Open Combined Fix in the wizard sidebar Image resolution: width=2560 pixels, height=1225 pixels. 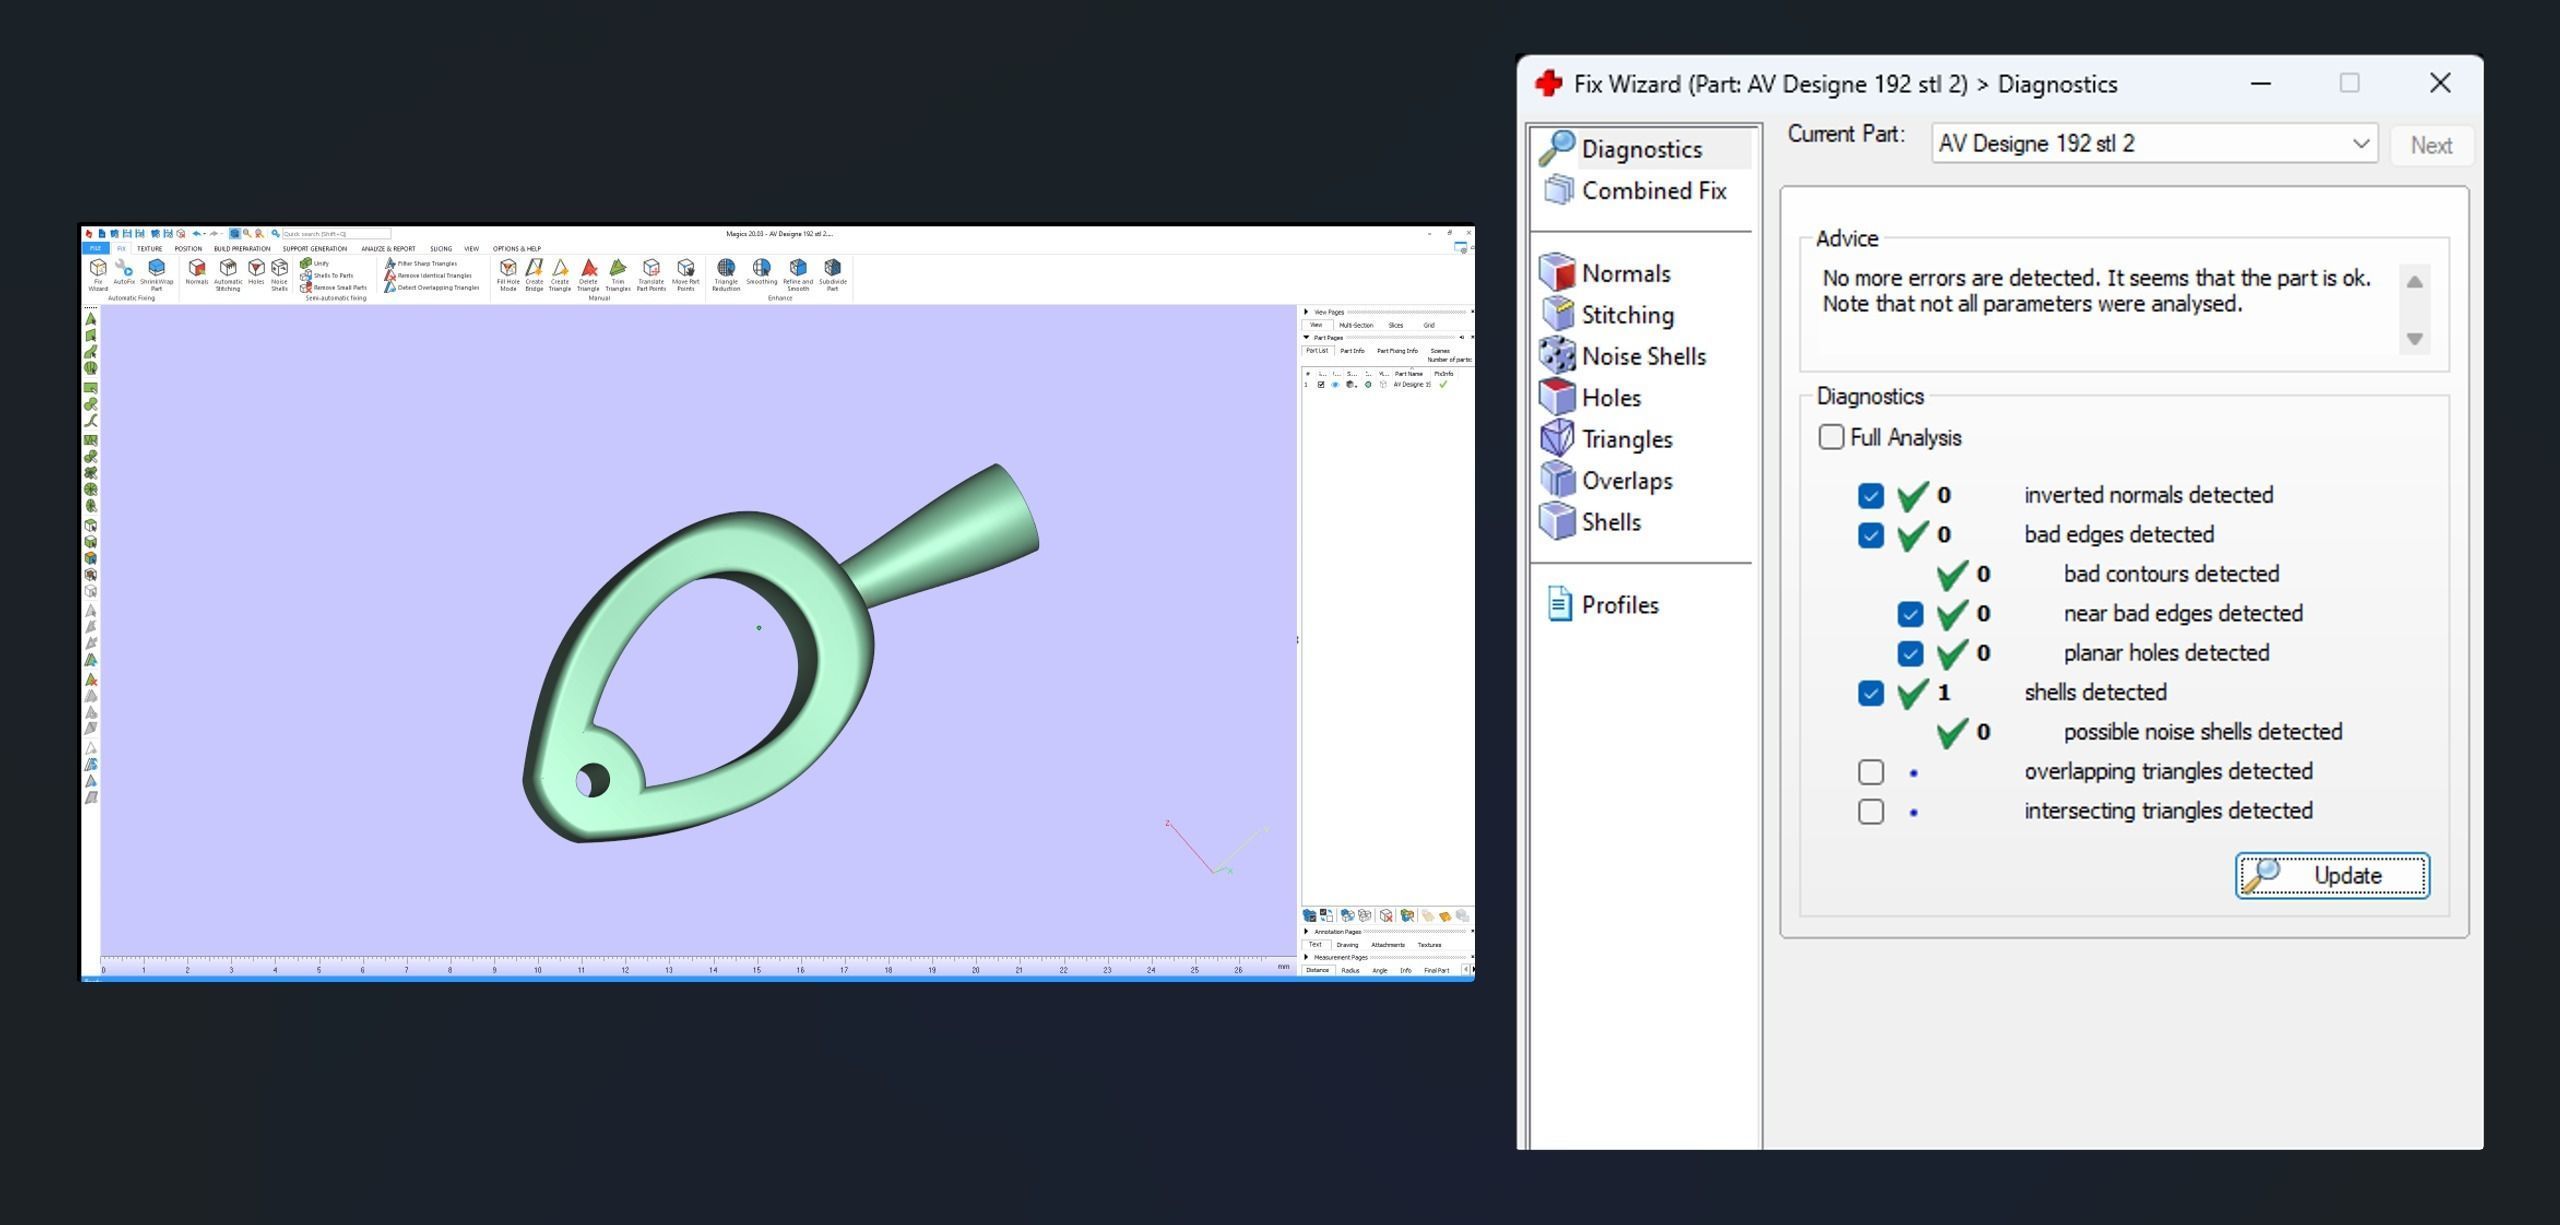pos(1652,191)
